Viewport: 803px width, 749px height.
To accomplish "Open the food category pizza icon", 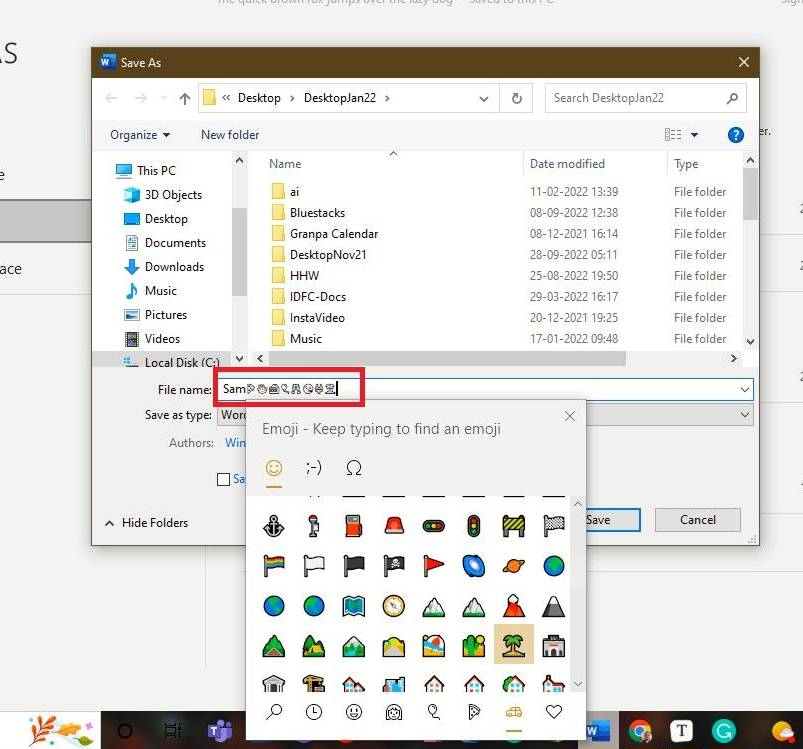I will [x=474, y=712].
